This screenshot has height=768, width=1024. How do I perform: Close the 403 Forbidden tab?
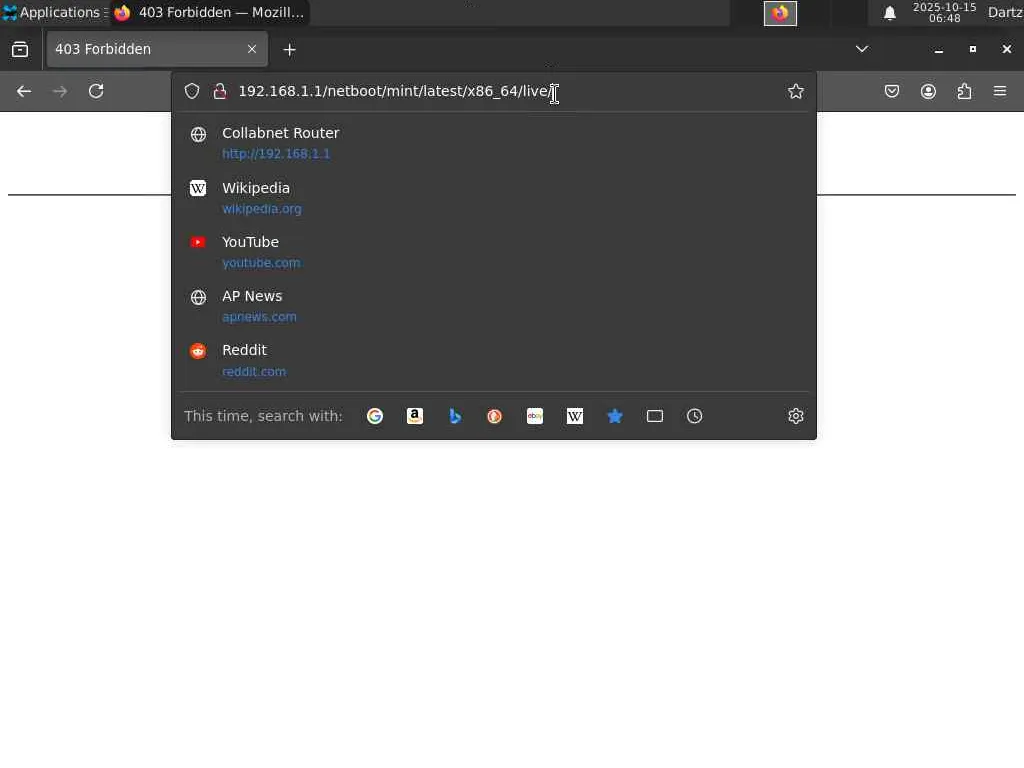[252, 49]
